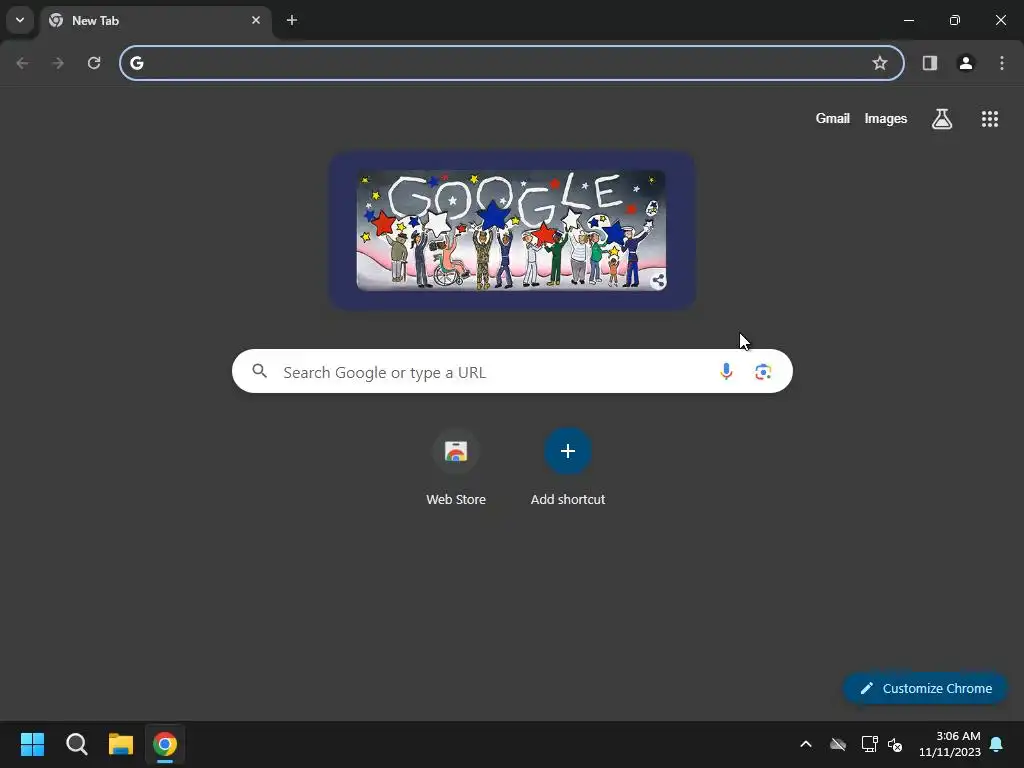Start voice search with microphone

click(726, 372)
